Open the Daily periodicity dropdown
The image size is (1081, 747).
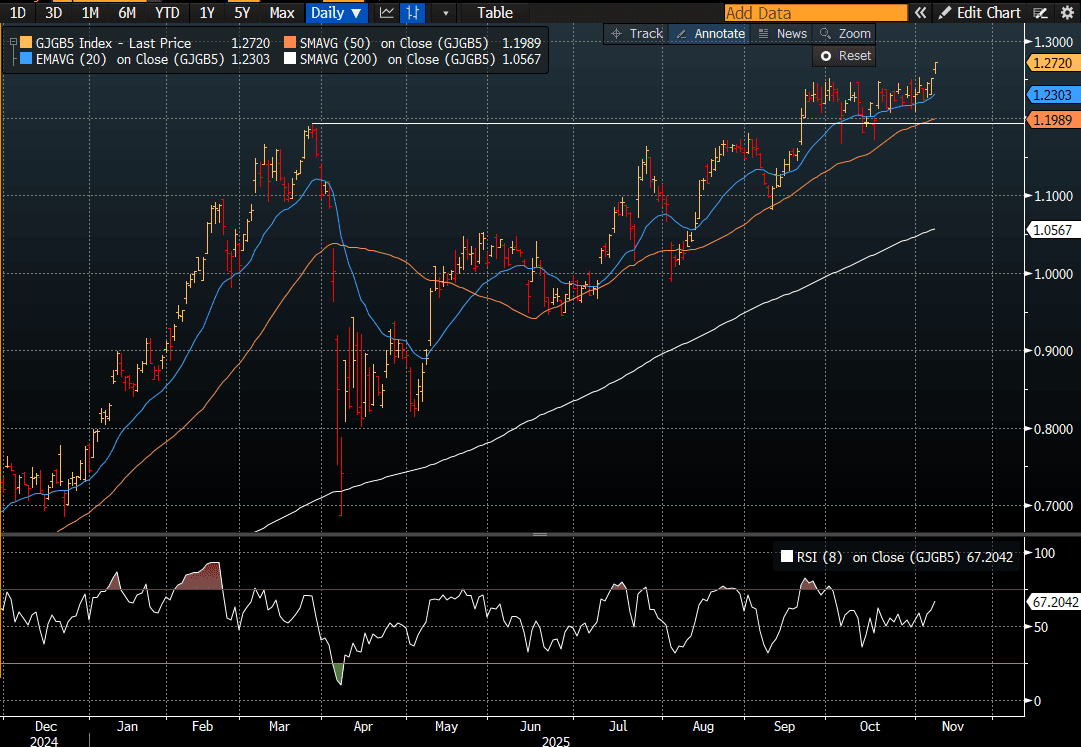click(x=336, y=13)
